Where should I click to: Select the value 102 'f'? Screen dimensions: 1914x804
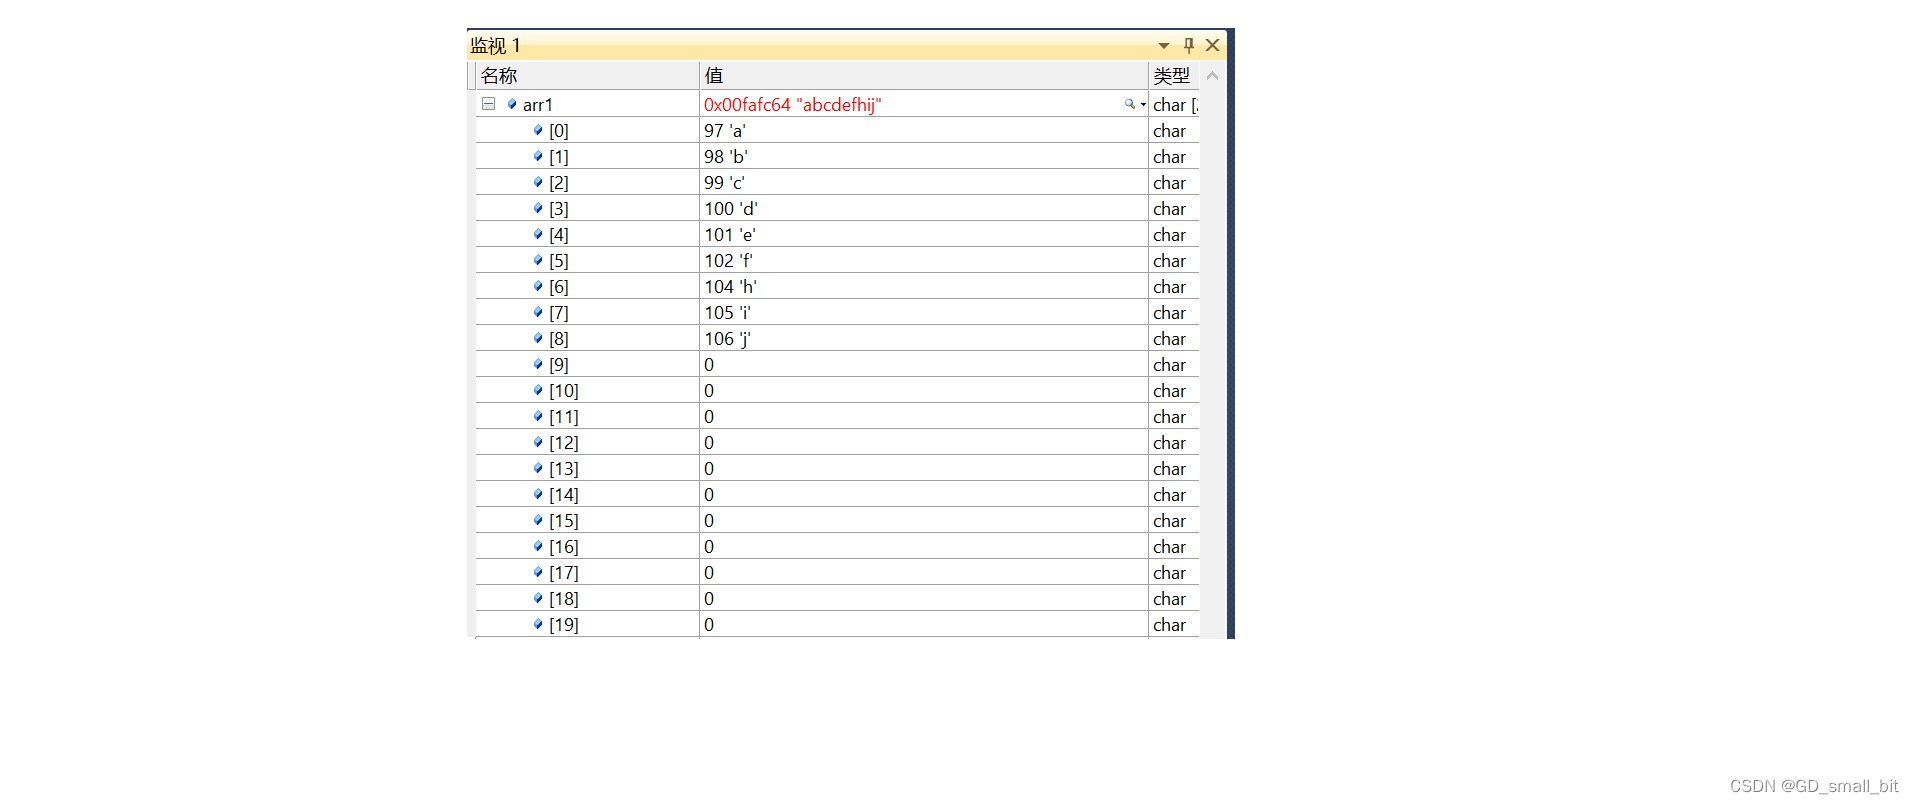[729, 261]
